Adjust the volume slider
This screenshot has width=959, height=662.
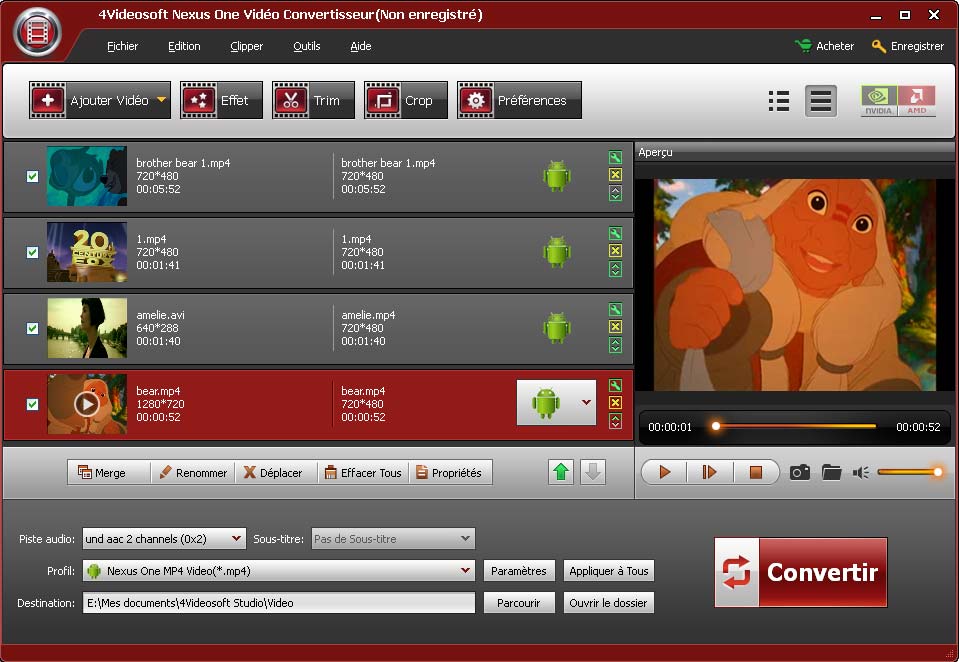[907, 472]
